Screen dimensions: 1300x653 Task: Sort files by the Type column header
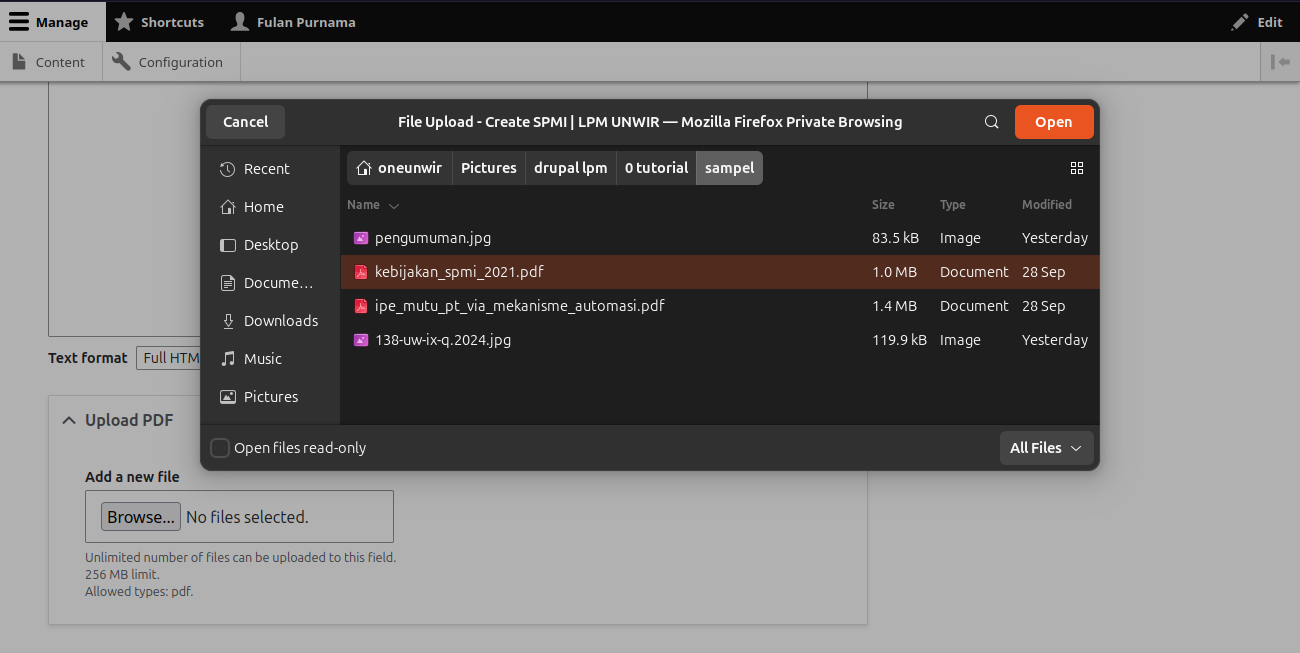(953, 205)
